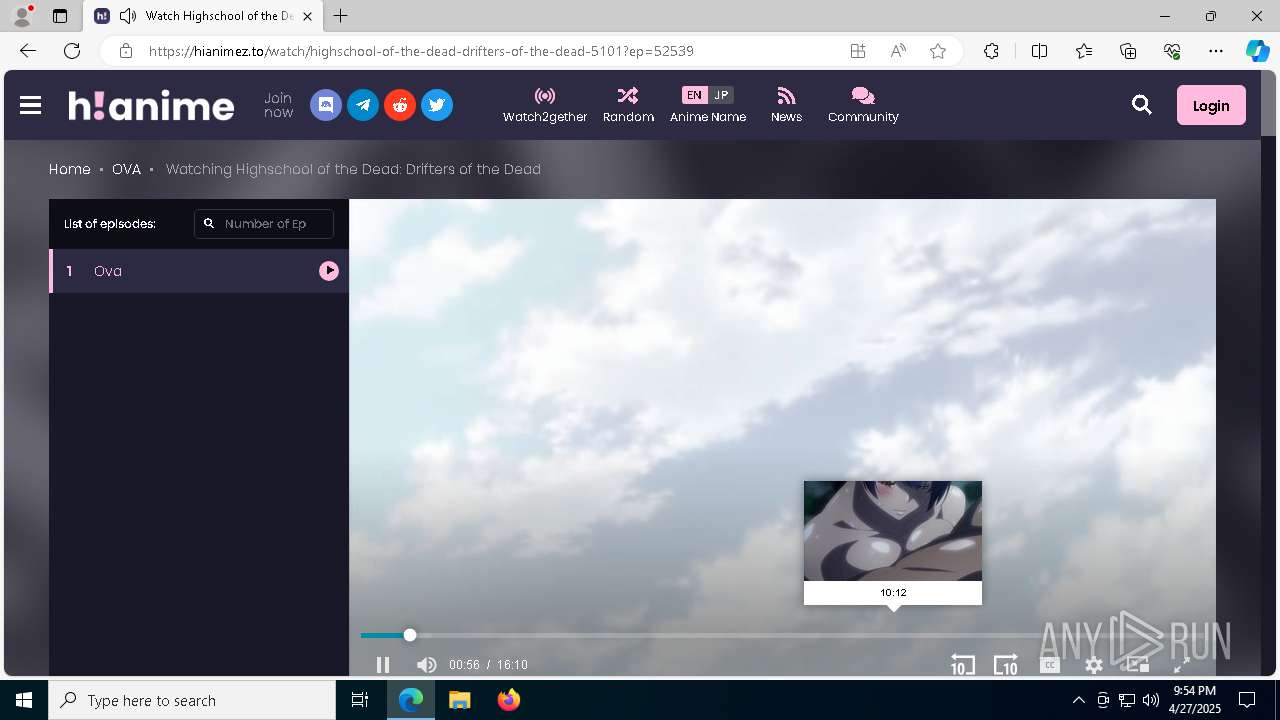The image size is (1280, 720).
Task: Enable picture-in-picture mode
Action: pos(1137,665)
